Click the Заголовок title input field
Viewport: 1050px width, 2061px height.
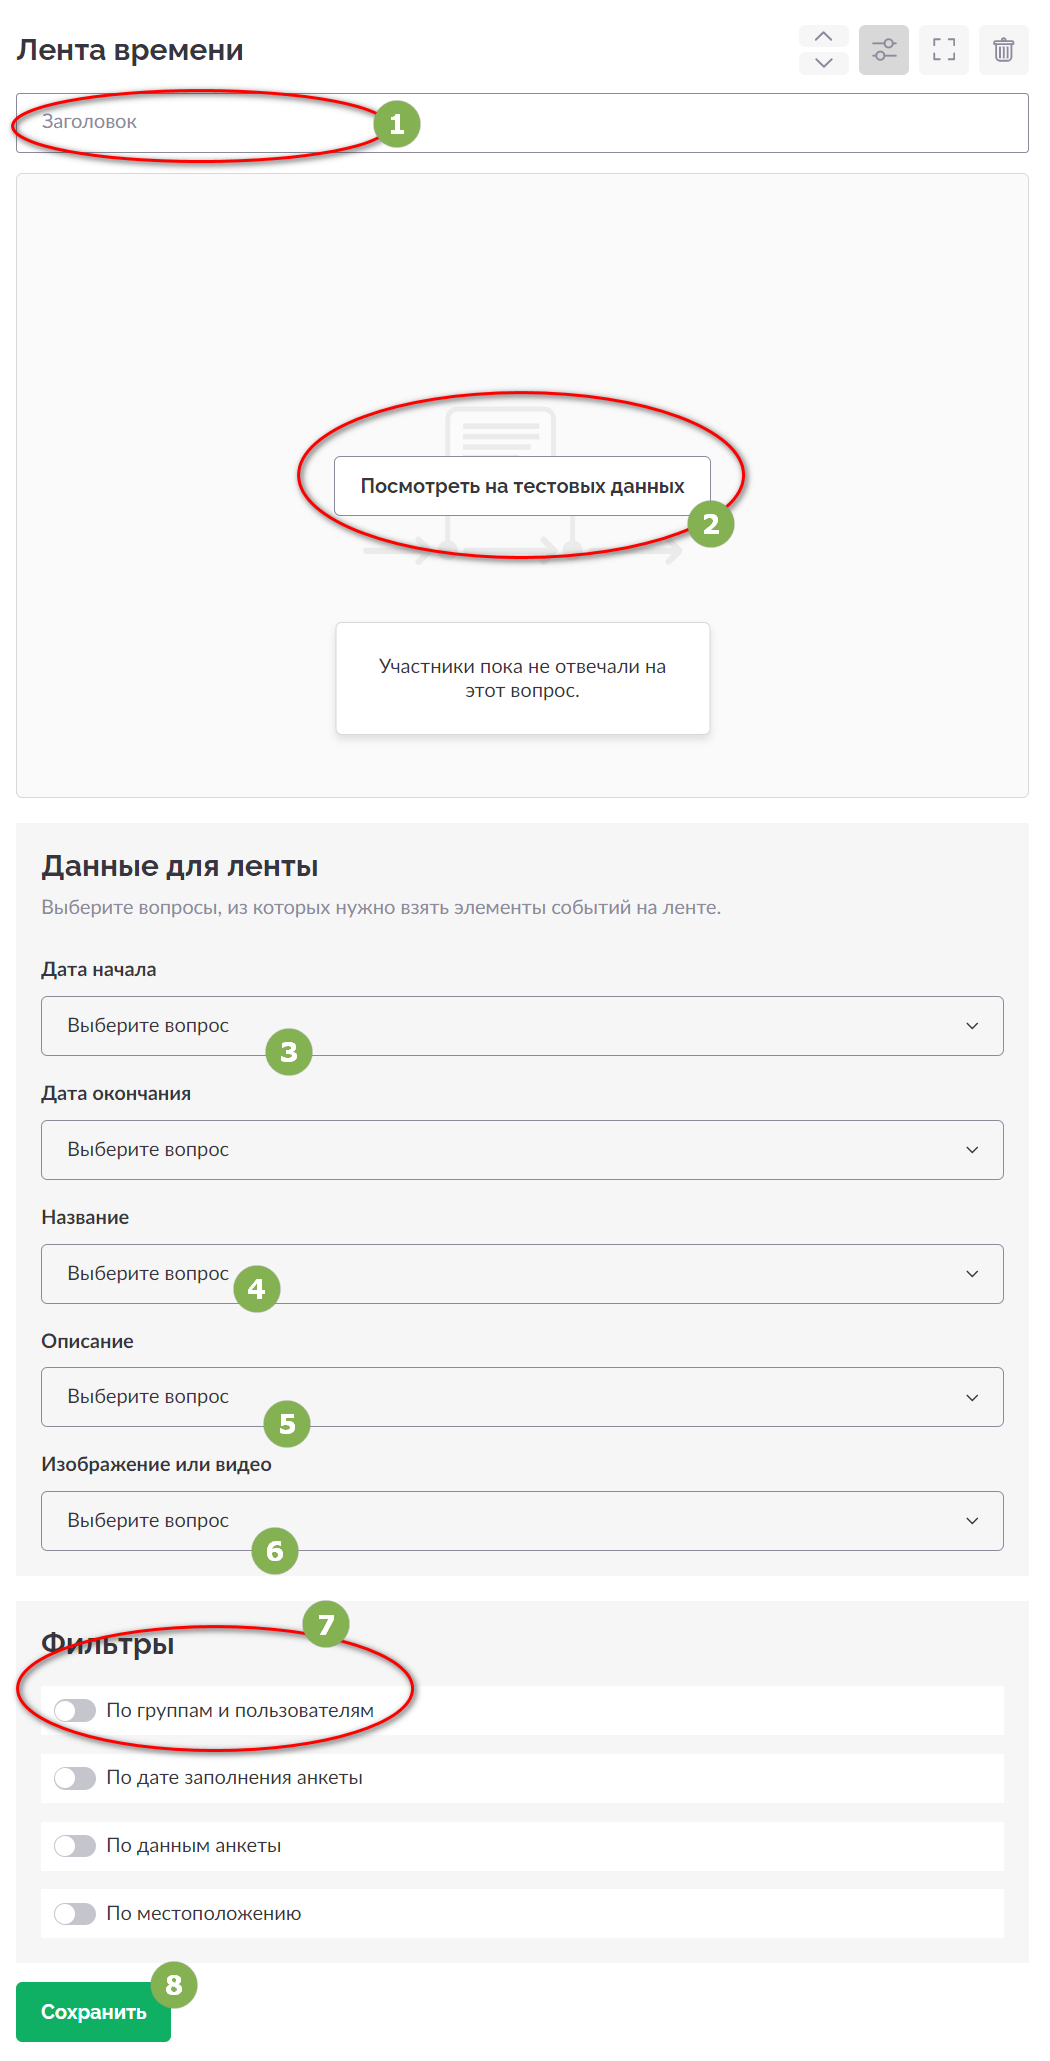[522, 123]
